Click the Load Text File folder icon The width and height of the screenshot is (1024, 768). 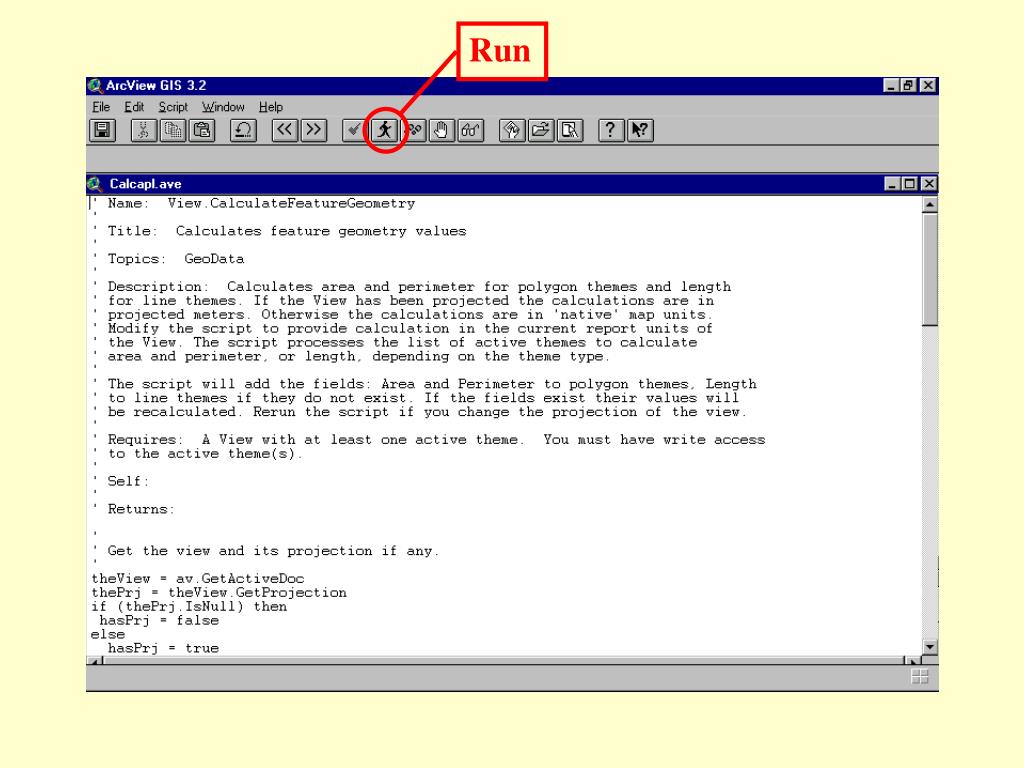[541, 131]
